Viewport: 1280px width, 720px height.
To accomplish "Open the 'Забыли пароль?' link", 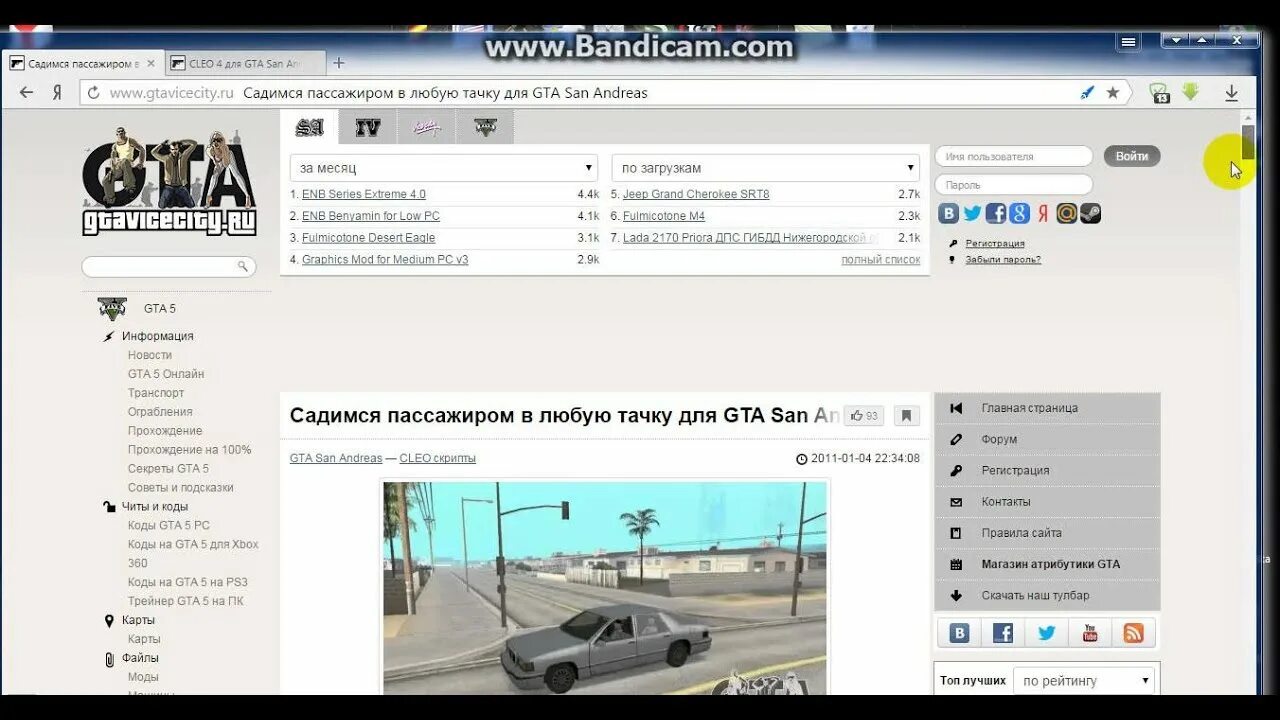I will point(1002,260).
